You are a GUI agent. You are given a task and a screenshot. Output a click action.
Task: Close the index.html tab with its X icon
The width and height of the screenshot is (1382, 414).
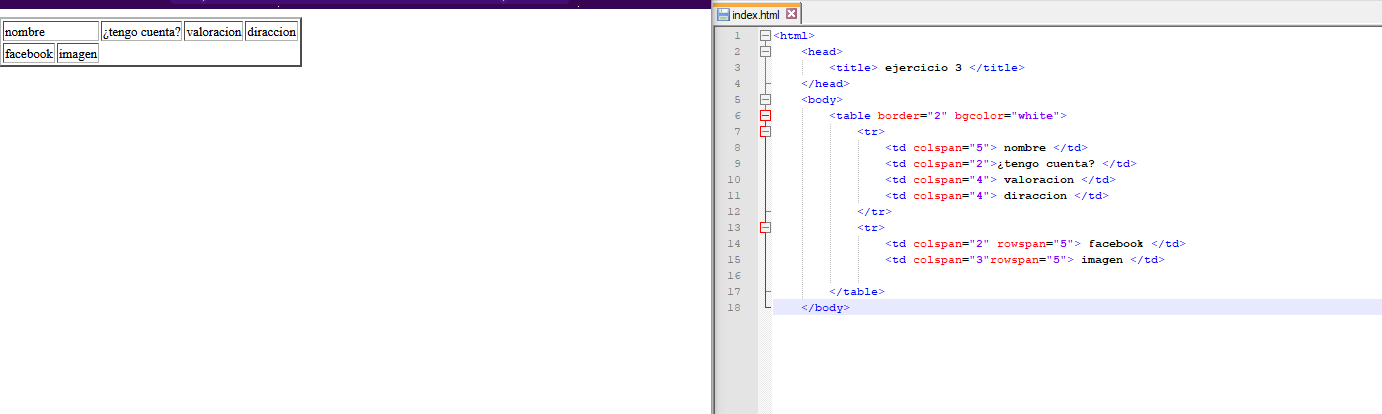click(x=792, y=14)
